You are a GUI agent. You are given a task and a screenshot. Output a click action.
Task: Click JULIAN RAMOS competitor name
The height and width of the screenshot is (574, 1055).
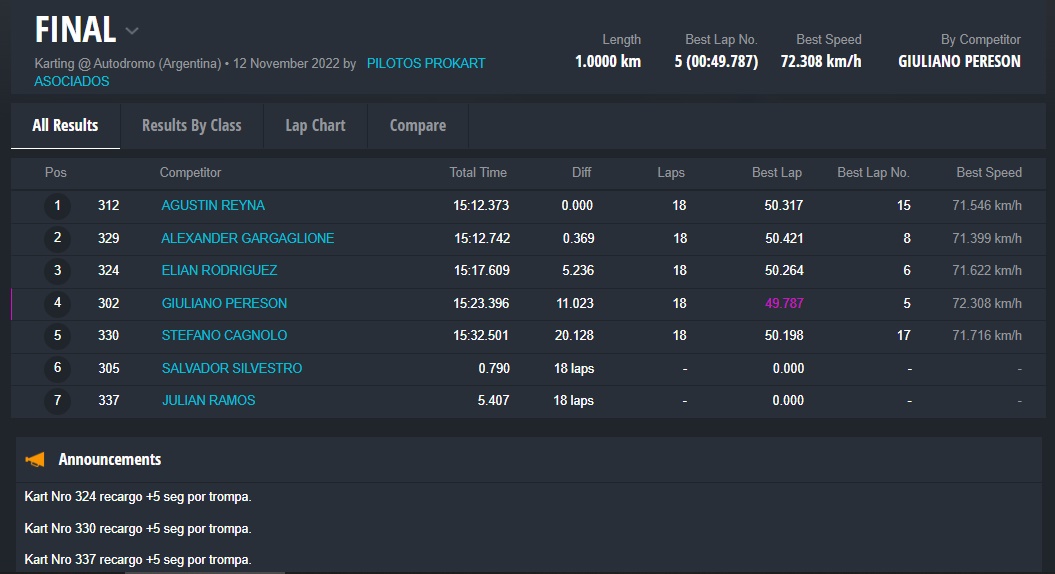208,400
